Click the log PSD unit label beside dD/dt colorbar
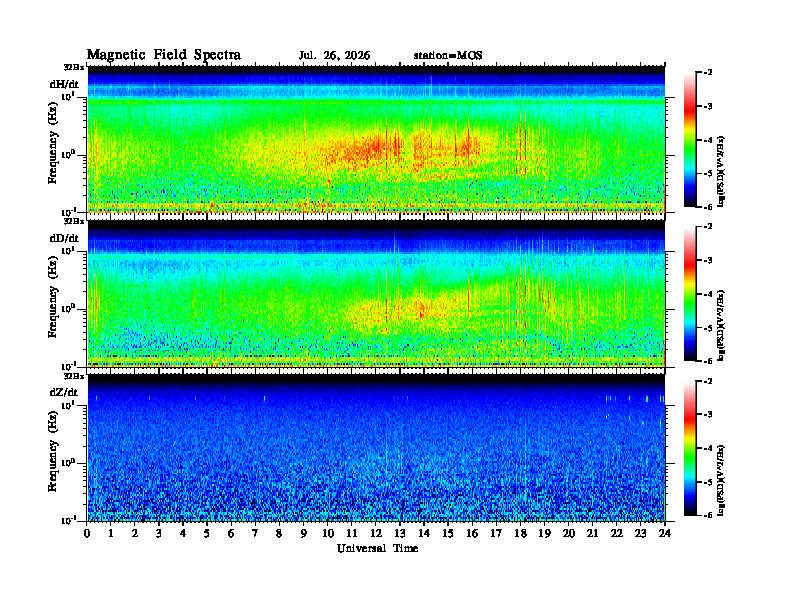The height and width of the screenshot is (612, 792). tap(722, 325)
